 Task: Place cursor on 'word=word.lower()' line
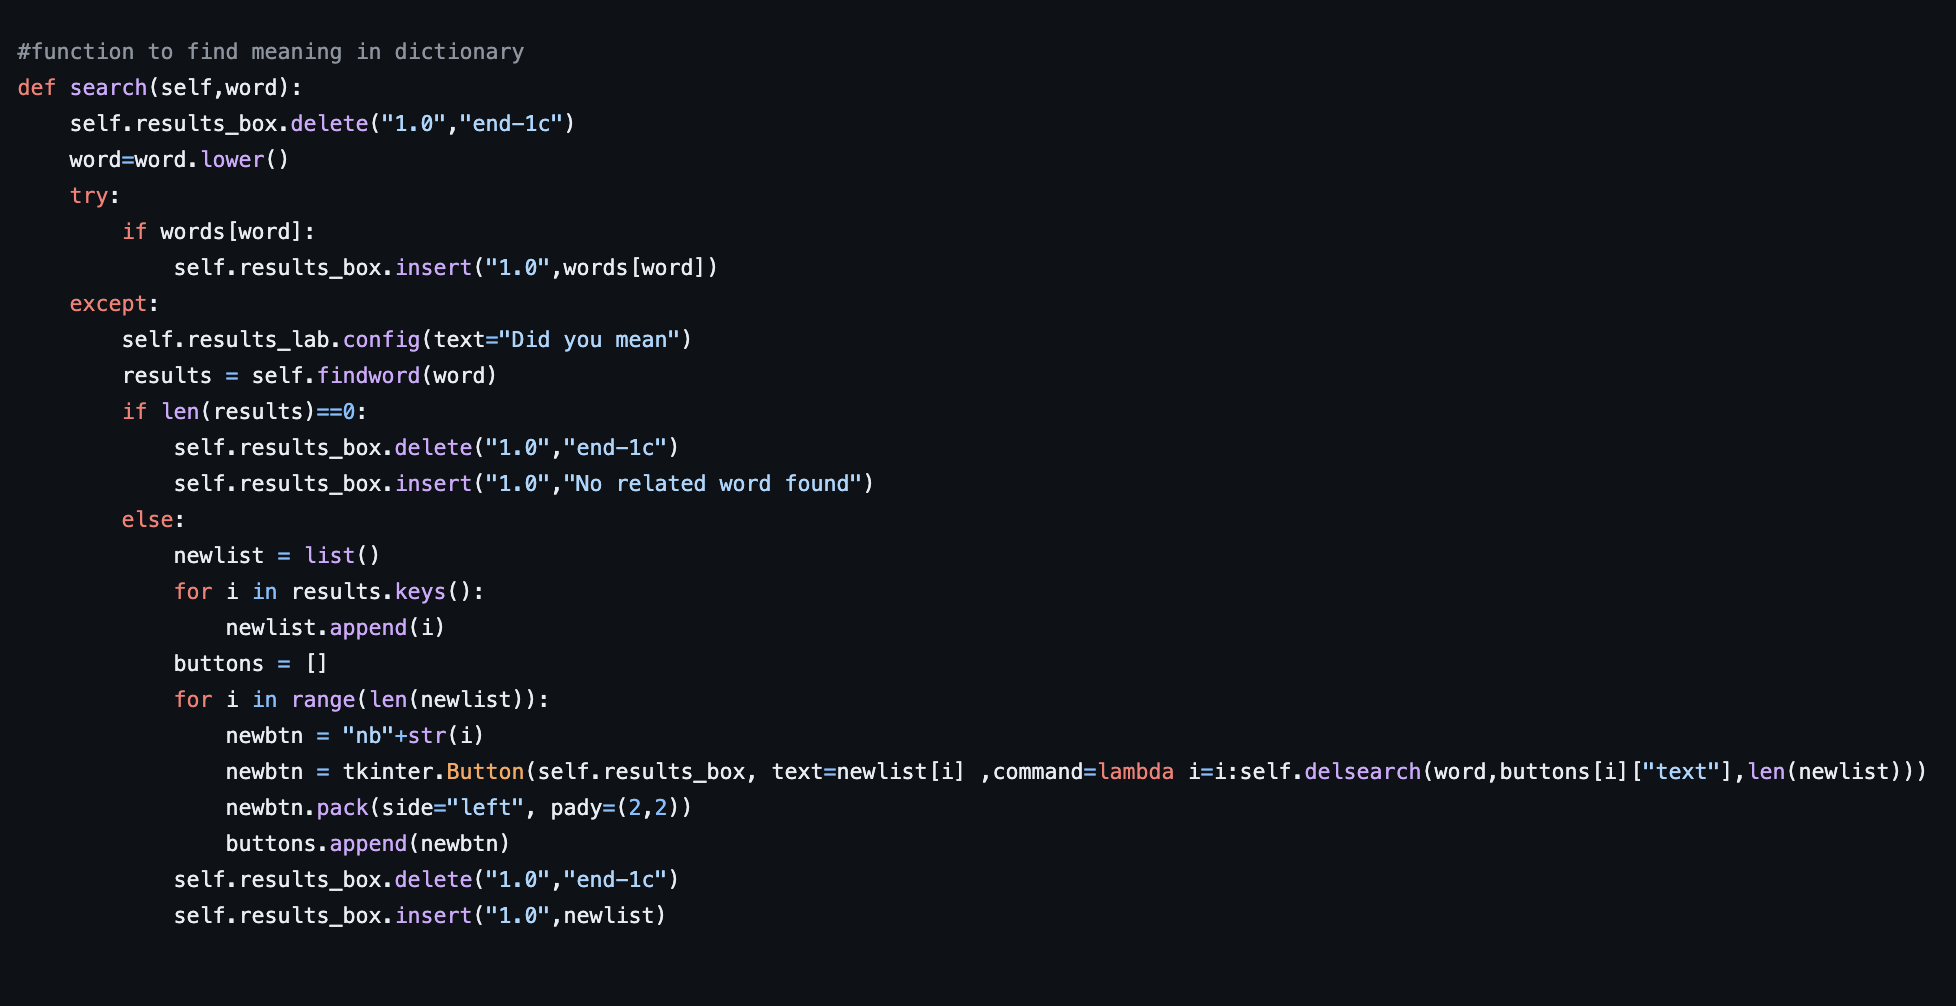pos(179,160)
